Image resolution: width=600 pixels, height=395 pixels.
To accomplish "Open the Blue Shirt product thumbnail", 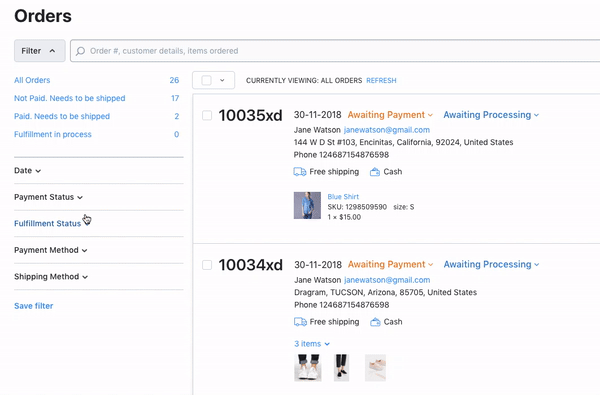I will pos(307,206).
